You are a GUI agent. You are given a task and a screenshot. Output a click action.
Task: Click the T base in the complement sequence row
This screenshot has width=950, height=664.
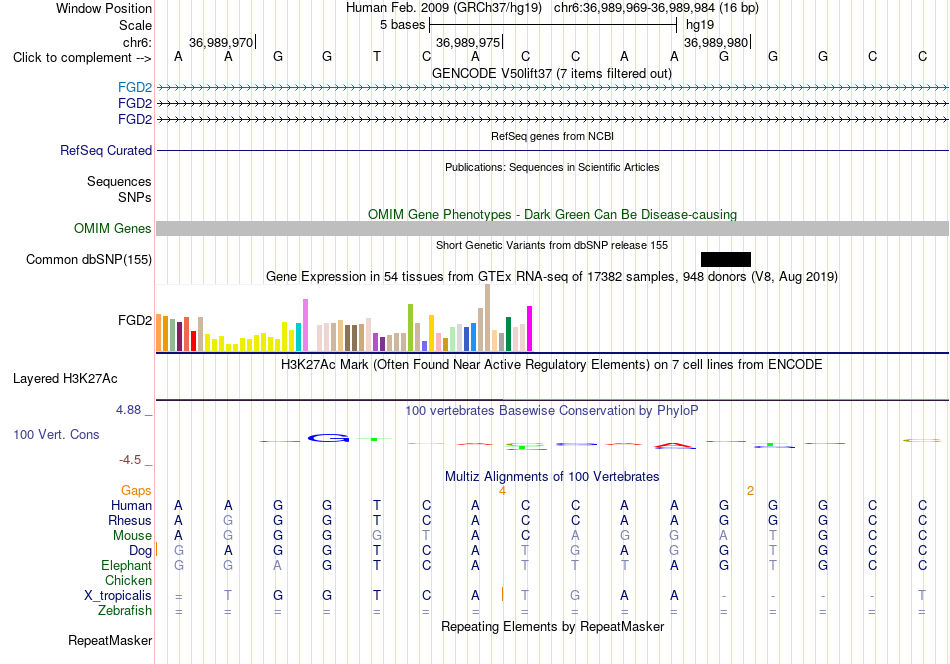(x=377, y=56)
